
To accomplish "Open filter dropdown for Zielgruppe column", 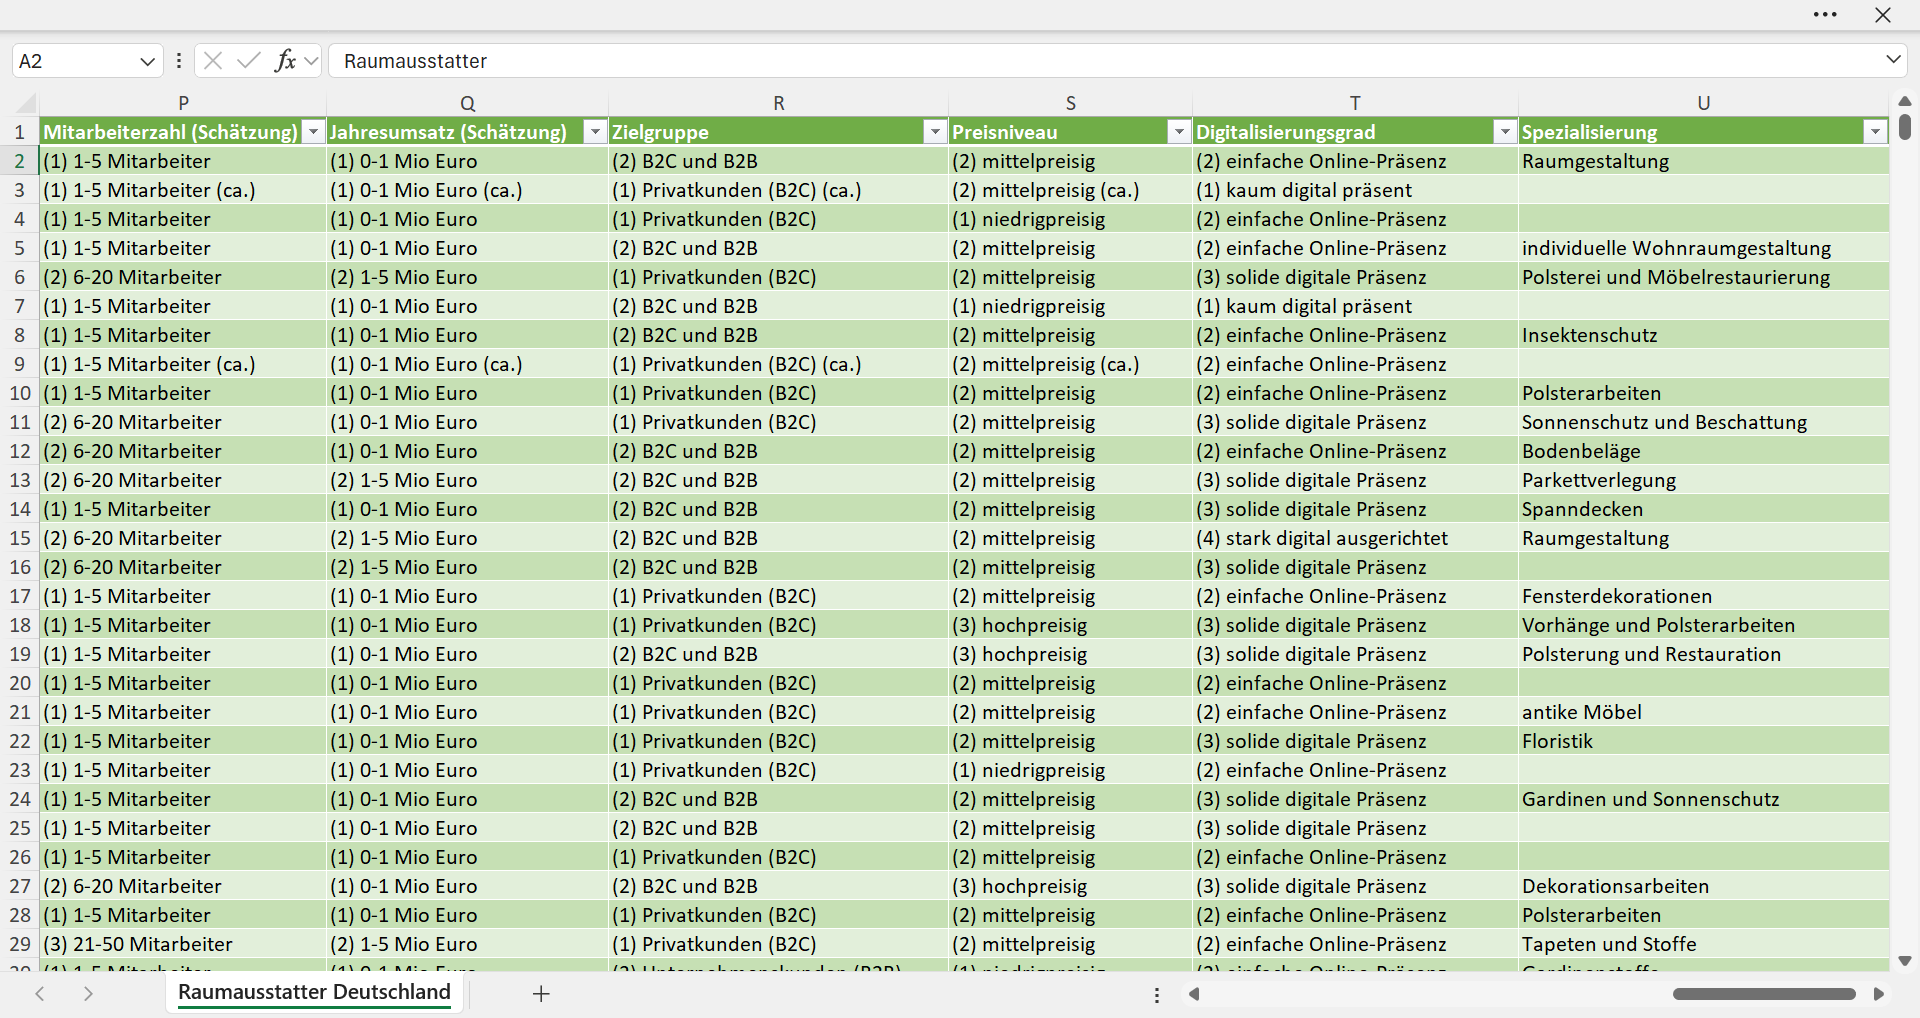I will point(935,132).
